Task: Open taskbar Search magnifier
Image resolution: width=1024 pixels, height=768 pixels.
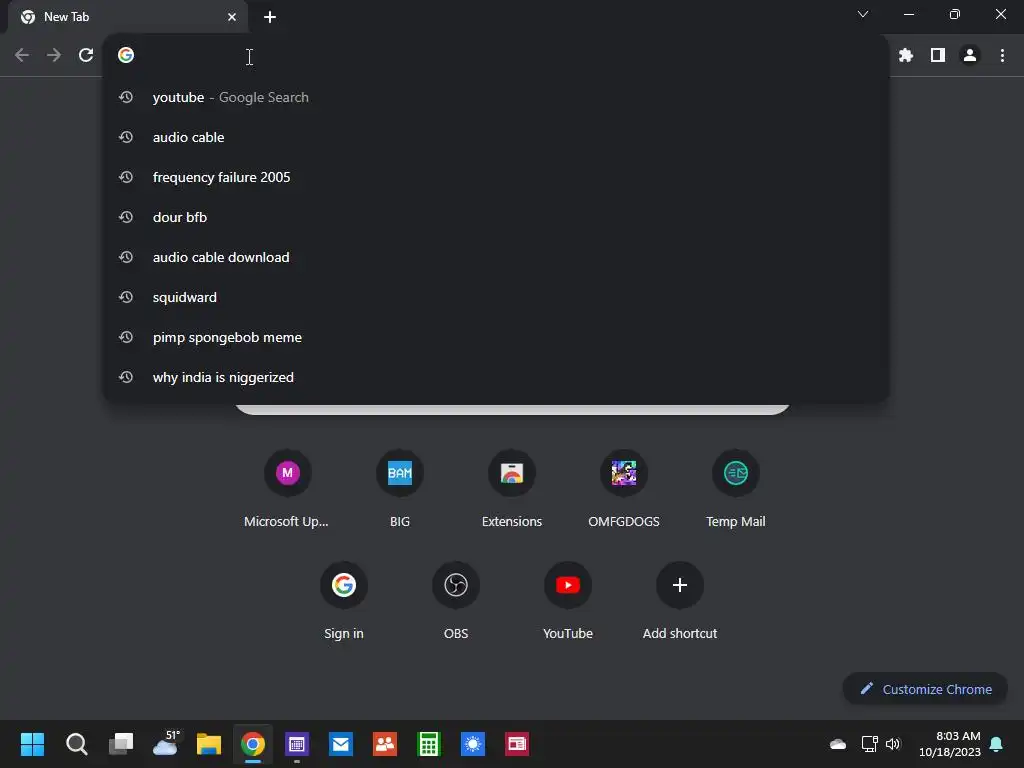Action: (76, 744)
